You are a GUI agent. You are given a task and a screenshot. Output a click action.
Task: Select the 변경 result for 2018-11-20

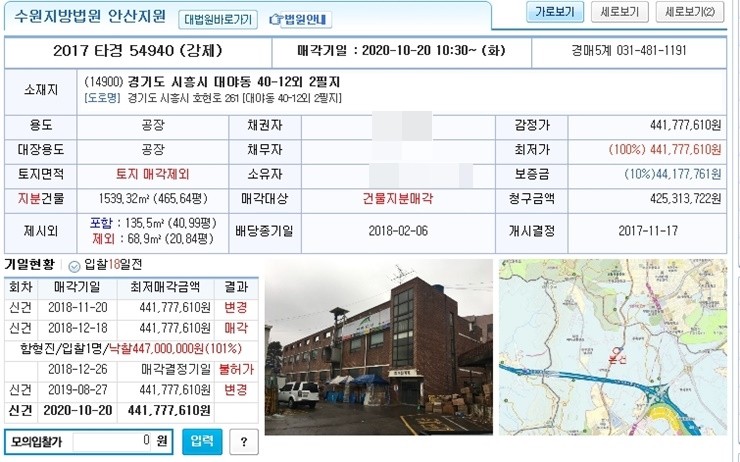(235, 308)
